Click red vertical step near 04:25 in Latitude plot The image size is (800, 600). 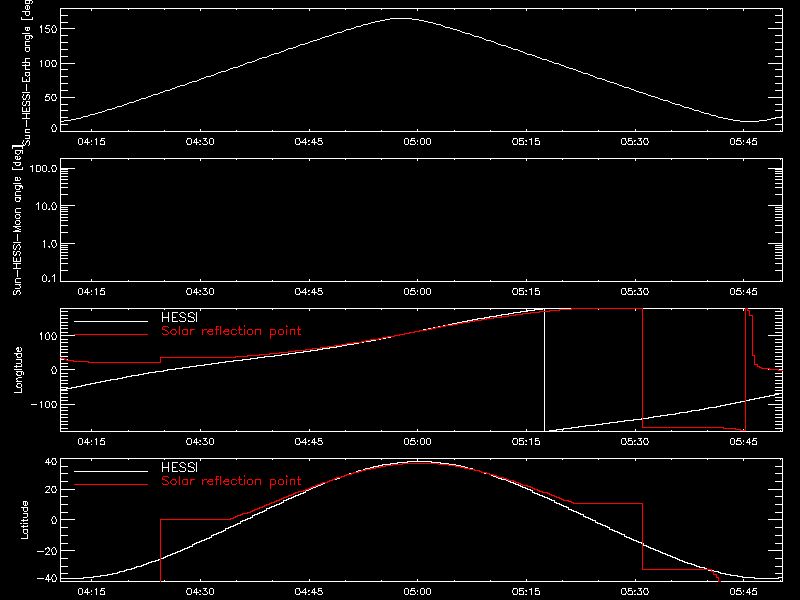[160, 550]
